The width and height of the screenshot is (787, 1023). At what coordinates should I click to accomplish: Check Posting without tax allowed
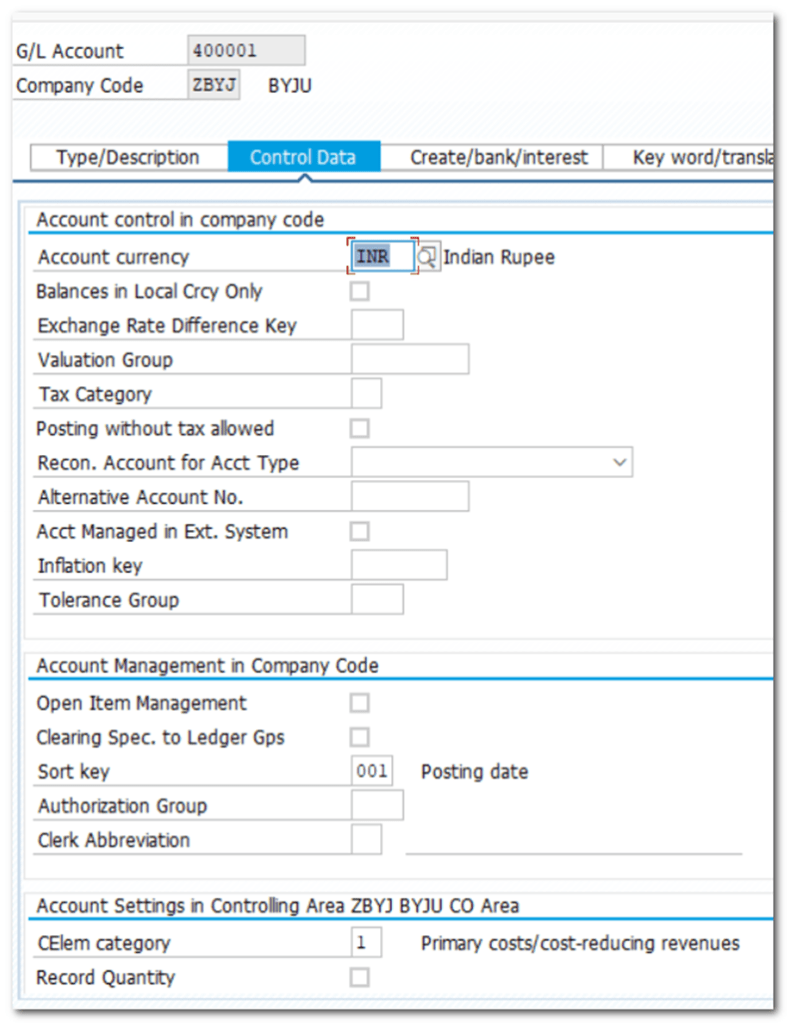pos(359,429)
